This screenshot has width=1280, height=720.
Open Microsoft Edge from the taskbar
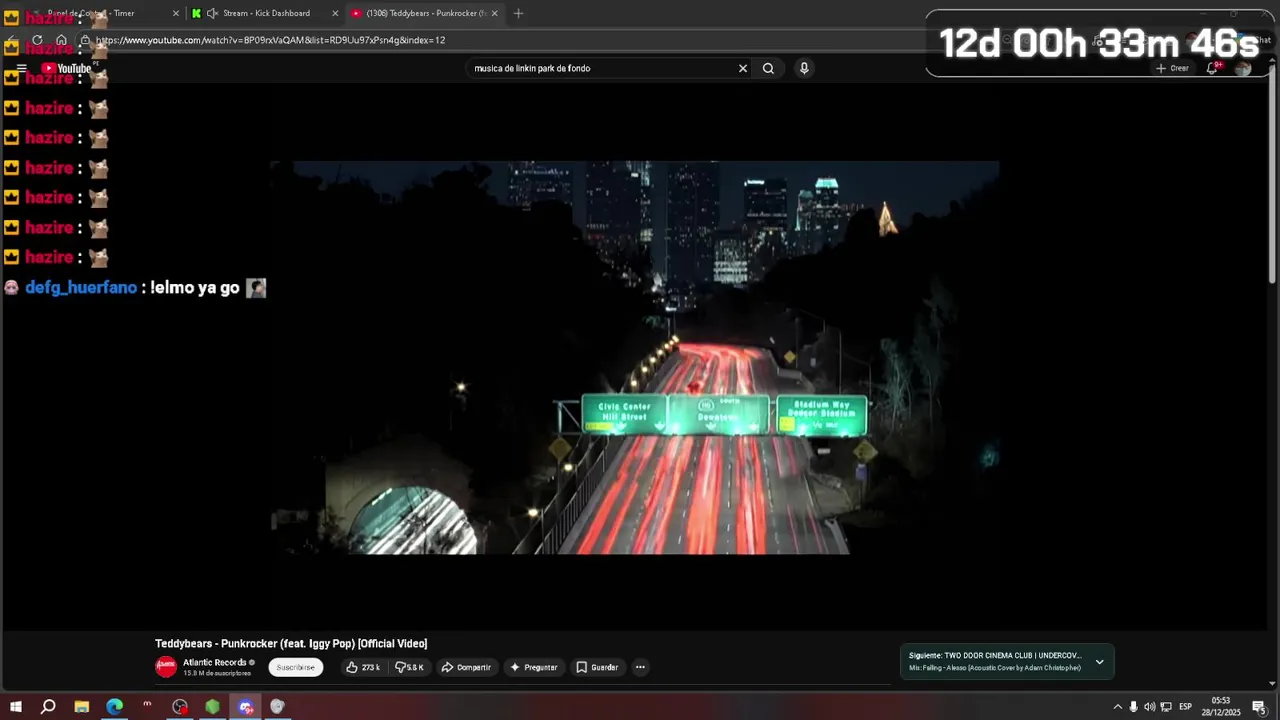(x=115, y=707)
